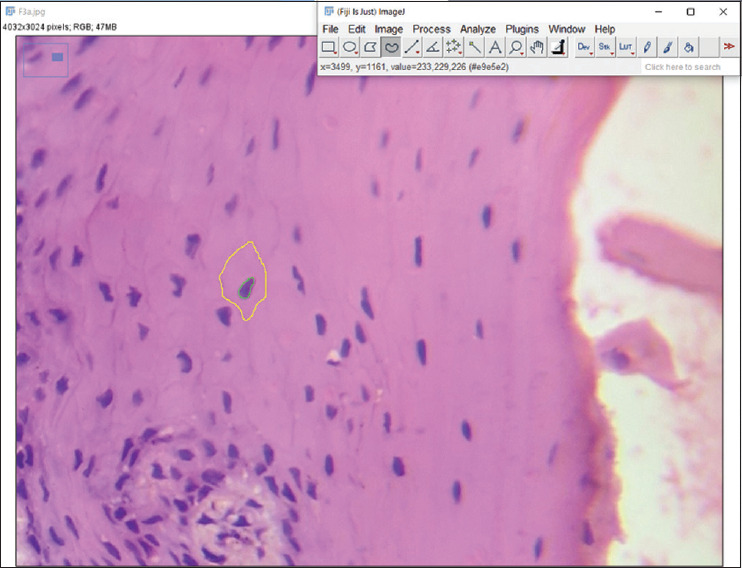Open the Dev developer menu dropdown
Viewport: 742px width, 568px height.
582,47
